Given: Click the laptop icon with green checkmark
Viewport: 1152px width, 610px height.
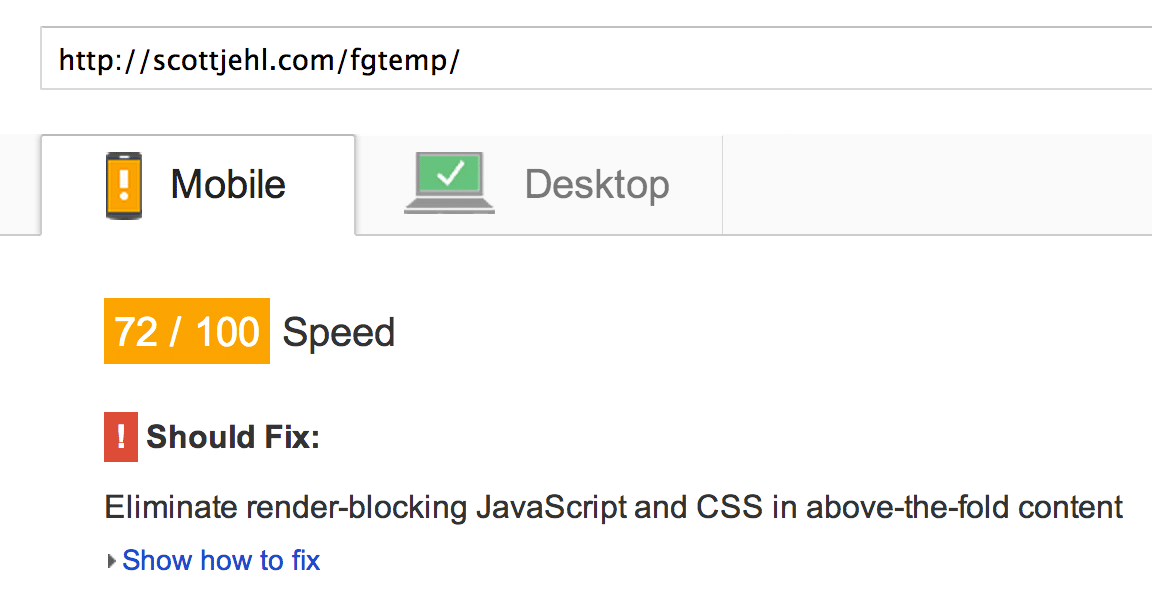Looking at the screenshot, I should pos(450,183).
